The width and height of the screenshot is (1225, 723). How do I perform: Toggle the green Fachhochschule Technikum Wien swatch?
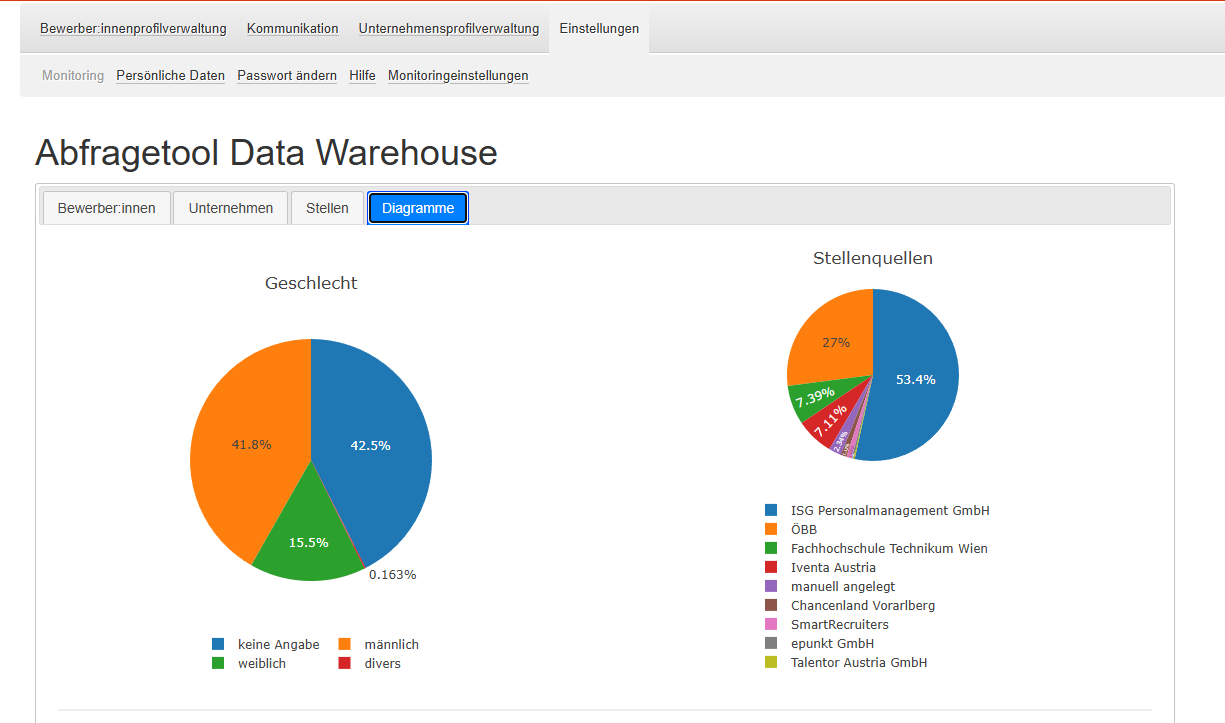(x=771, y=548)
